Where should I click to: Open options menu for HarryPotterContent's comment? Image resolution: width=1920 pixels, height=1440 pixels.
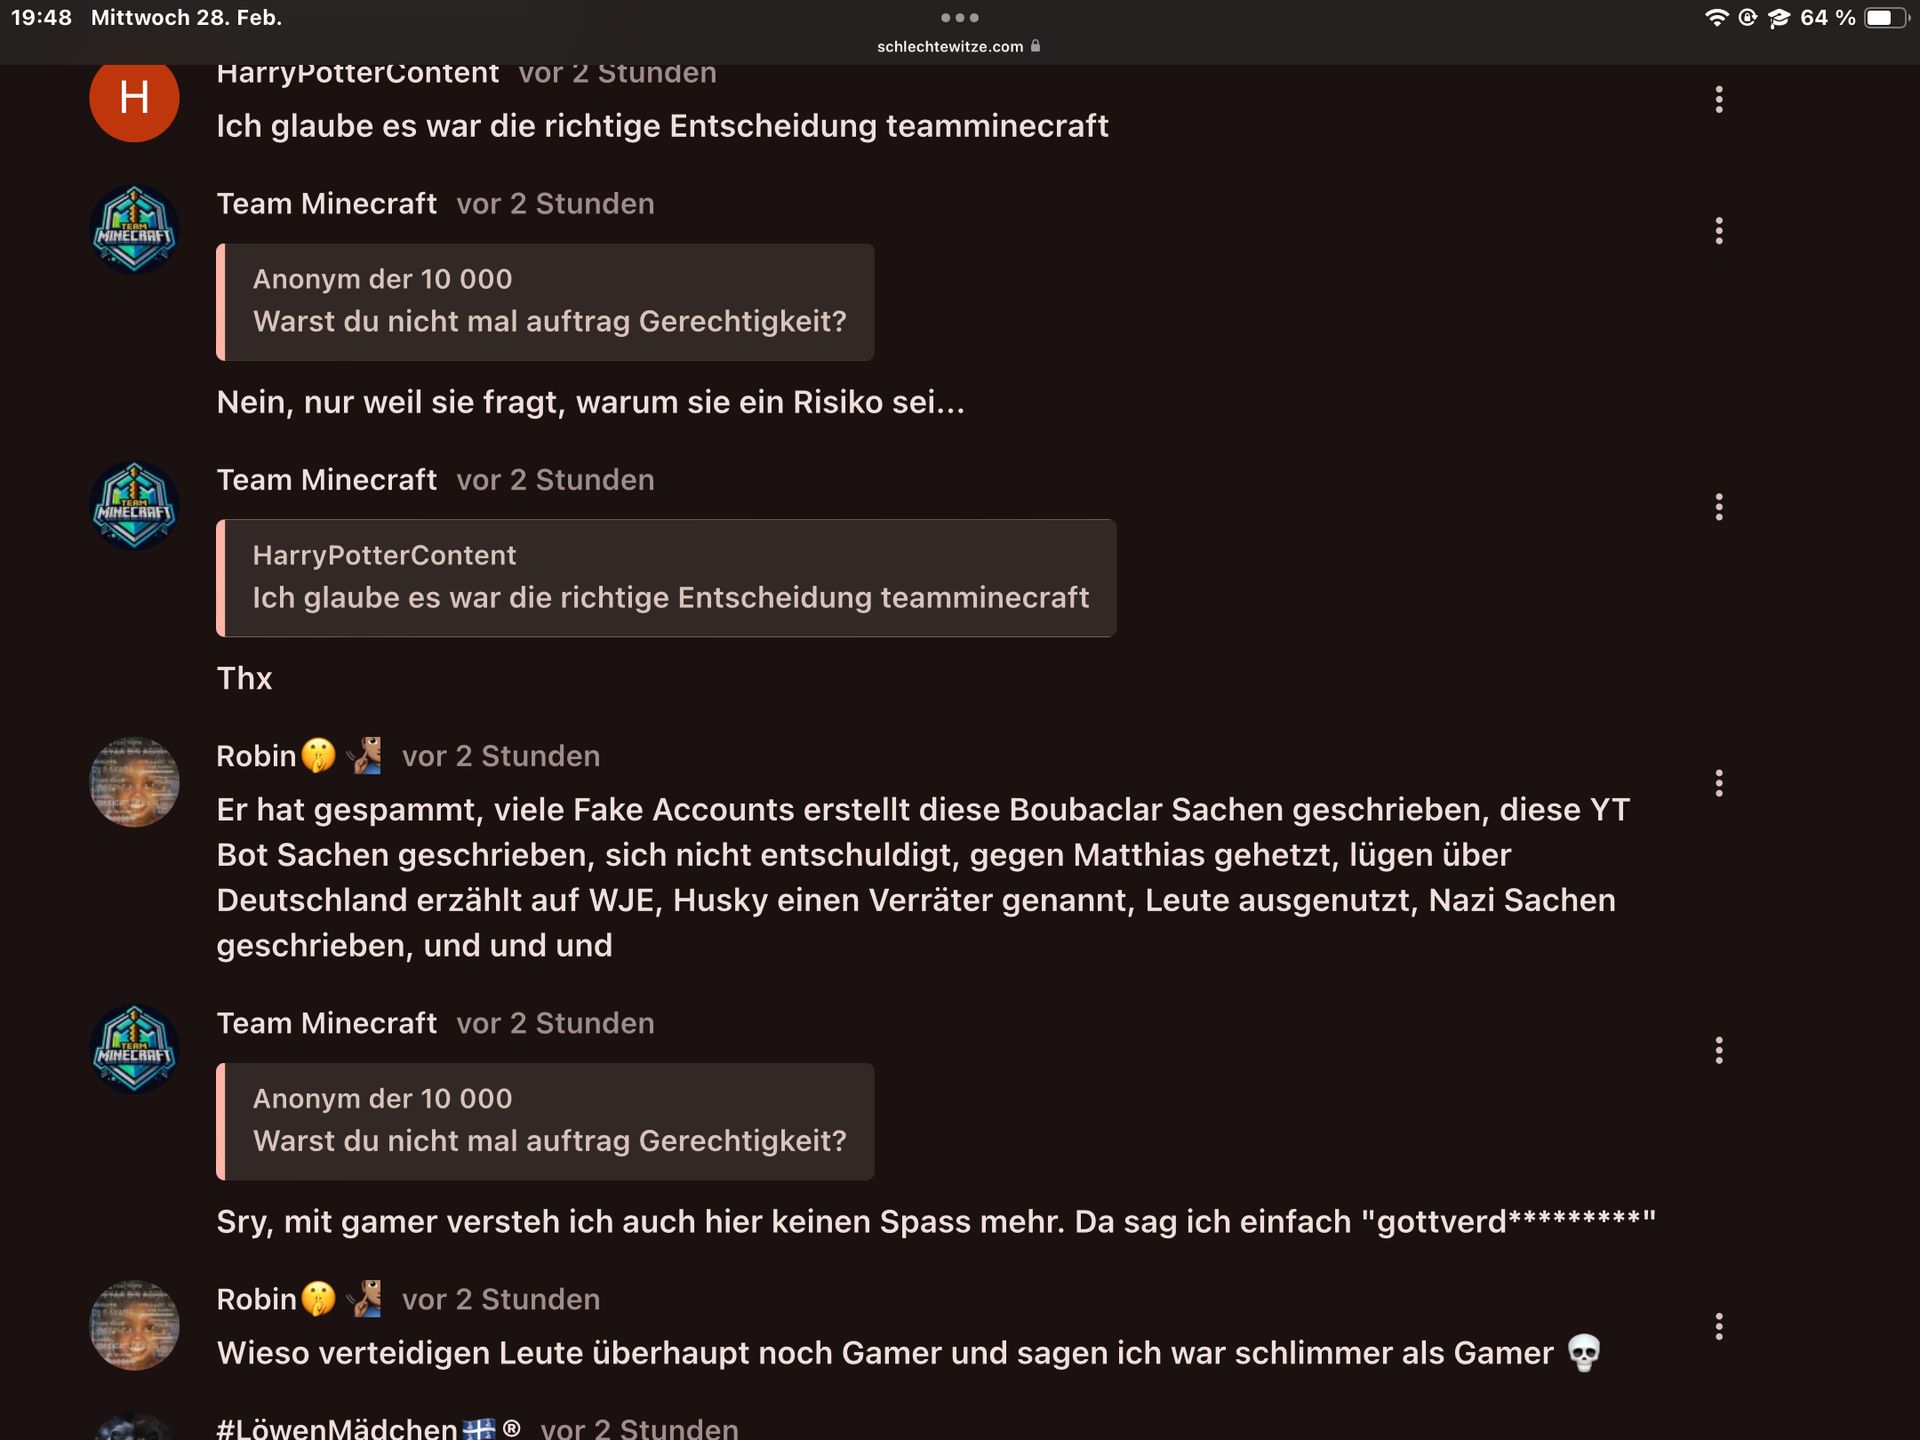click(x=1719, y=99)
